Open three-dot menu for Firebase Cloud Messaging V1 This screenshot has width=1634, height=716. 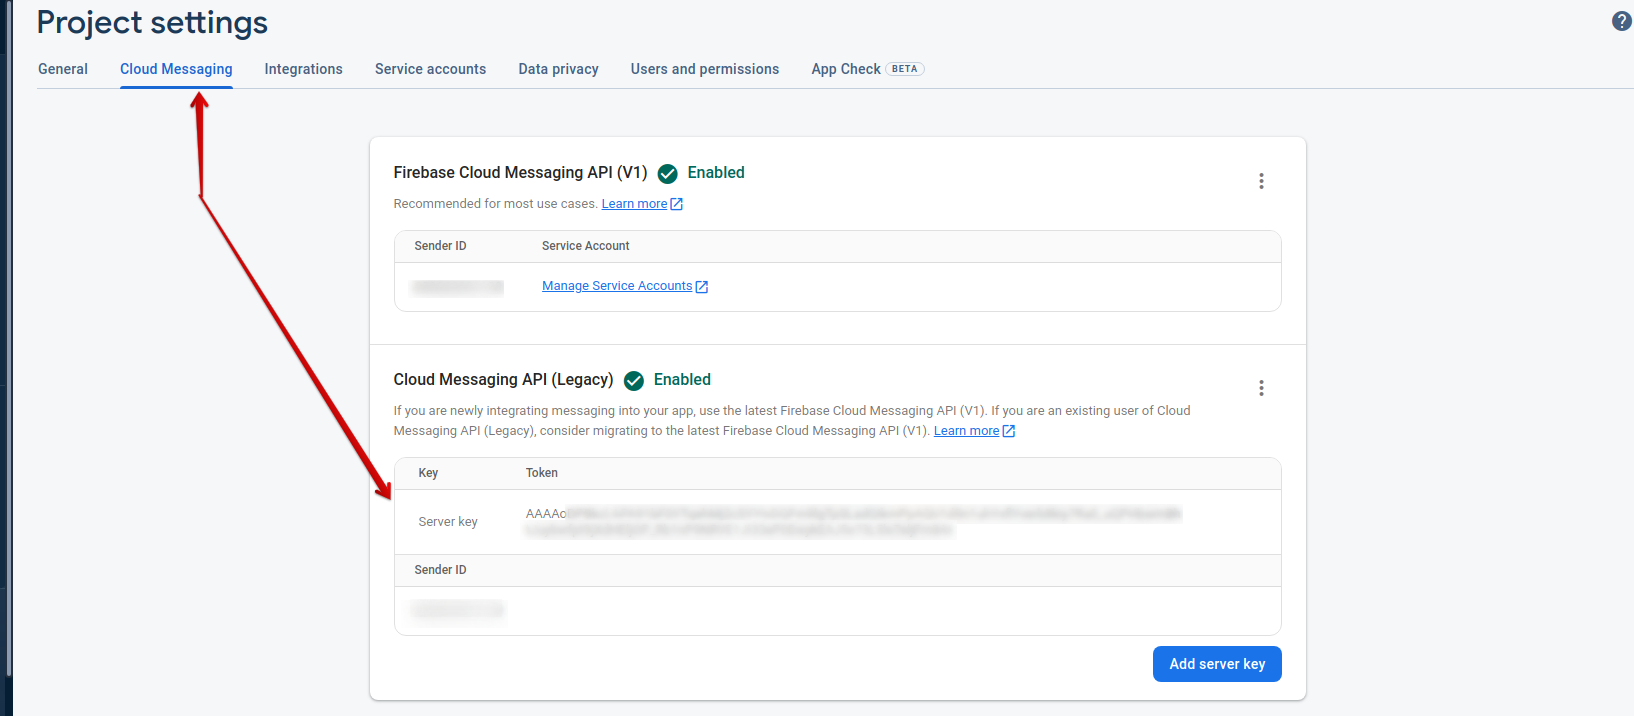coord(1261,181)
